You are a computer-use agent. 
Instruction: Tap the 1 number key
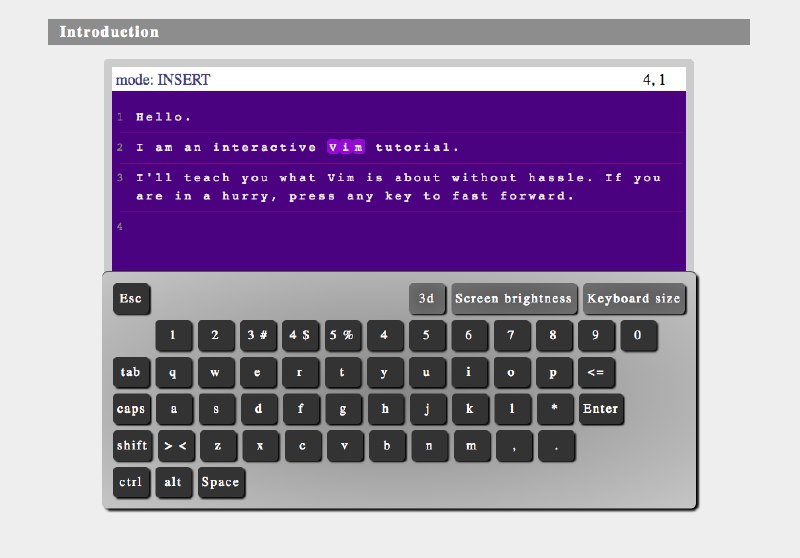coord(173,335)
